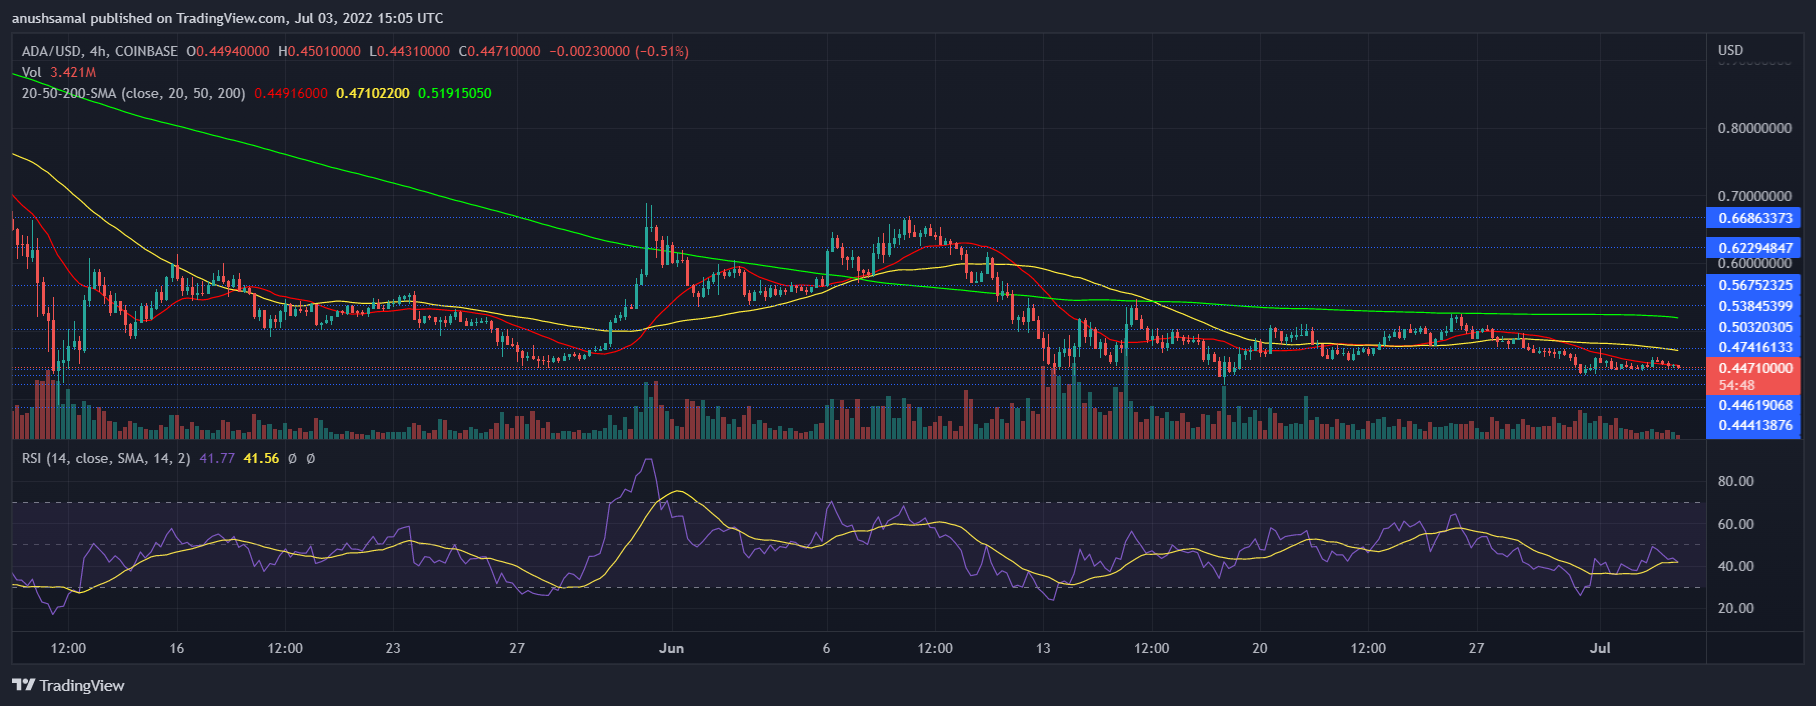Click the 20 SMA value 0.44916000
The height and width of the screenshot is (706, 1816).
point(291,93)
